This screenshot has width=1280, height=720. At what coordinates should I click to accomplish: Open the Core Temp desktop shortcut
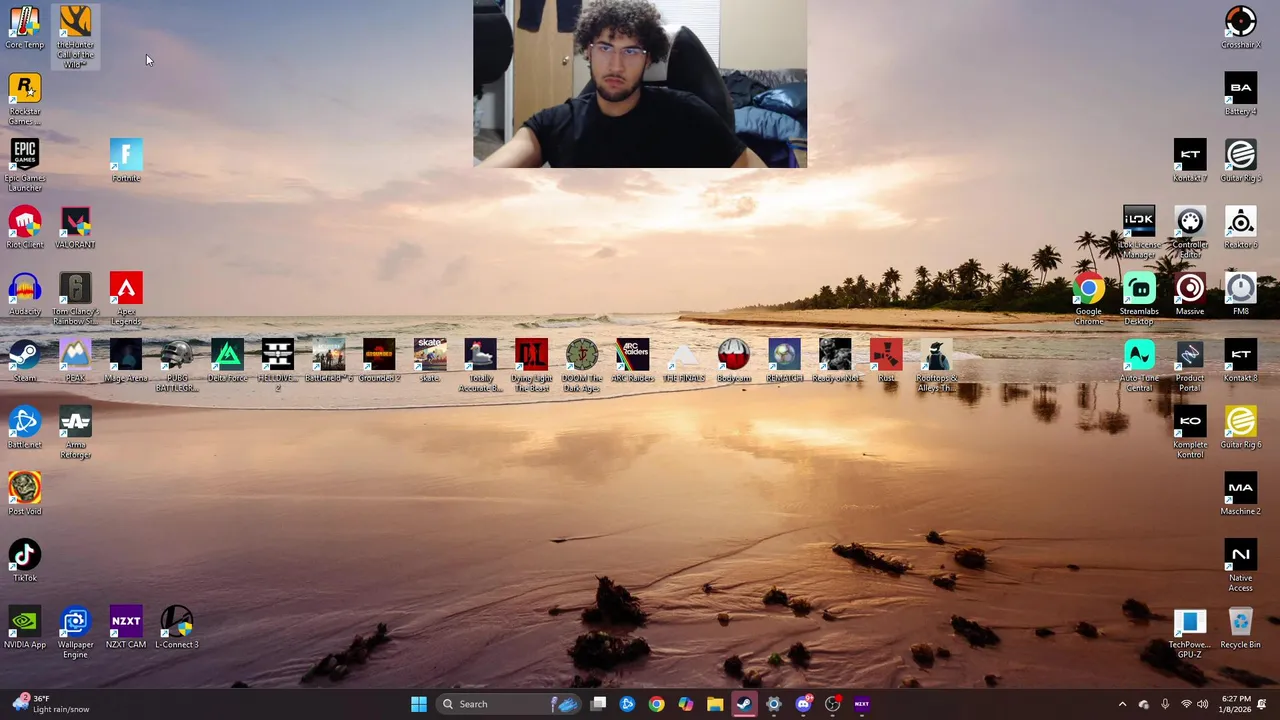25,28
